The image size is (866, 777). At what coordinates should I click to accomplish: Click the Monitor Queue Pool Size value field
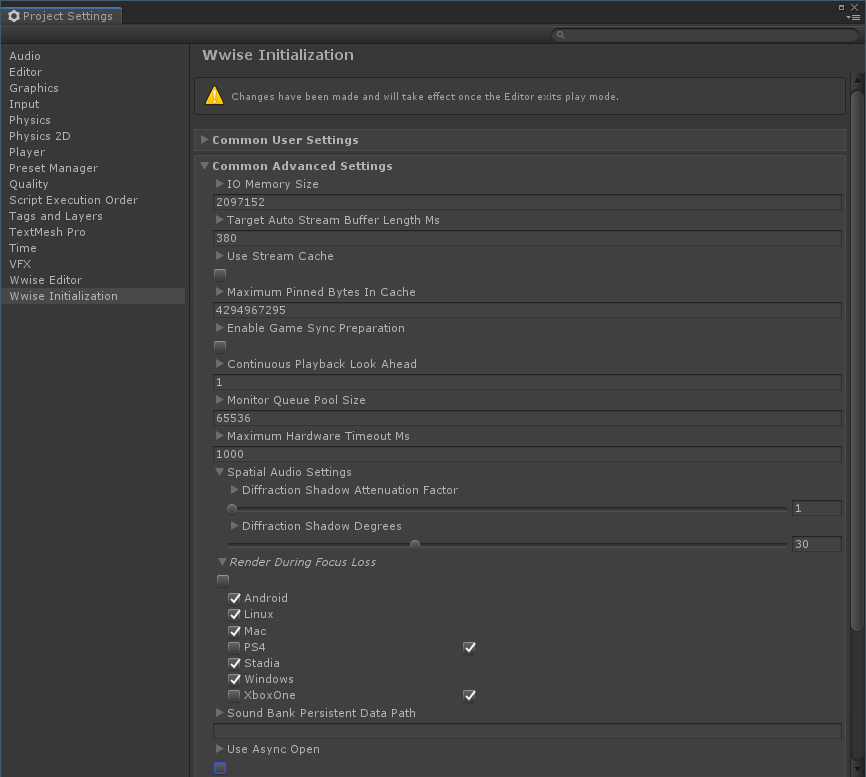[x=527, y=418]
